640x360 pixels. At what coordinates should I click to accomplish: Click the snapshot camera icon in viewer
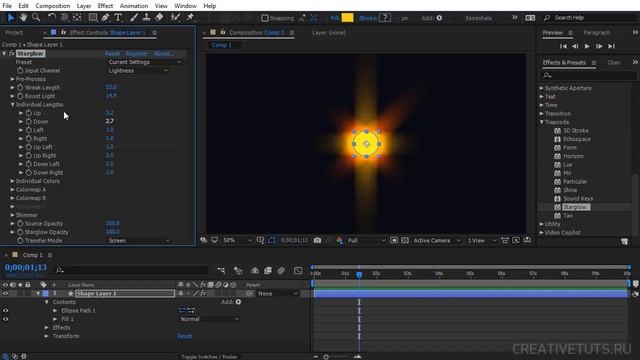pyautogui.click(x=317, y=240)
